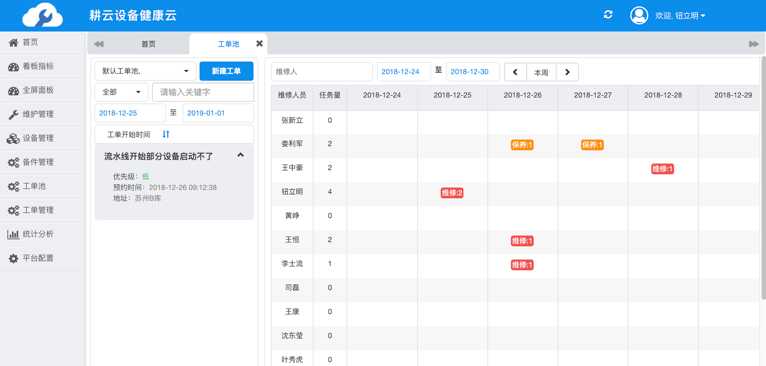This screenshot has height=366, width=766.
Task: Click the cloud wrench logo
Action: pos(43,15)
